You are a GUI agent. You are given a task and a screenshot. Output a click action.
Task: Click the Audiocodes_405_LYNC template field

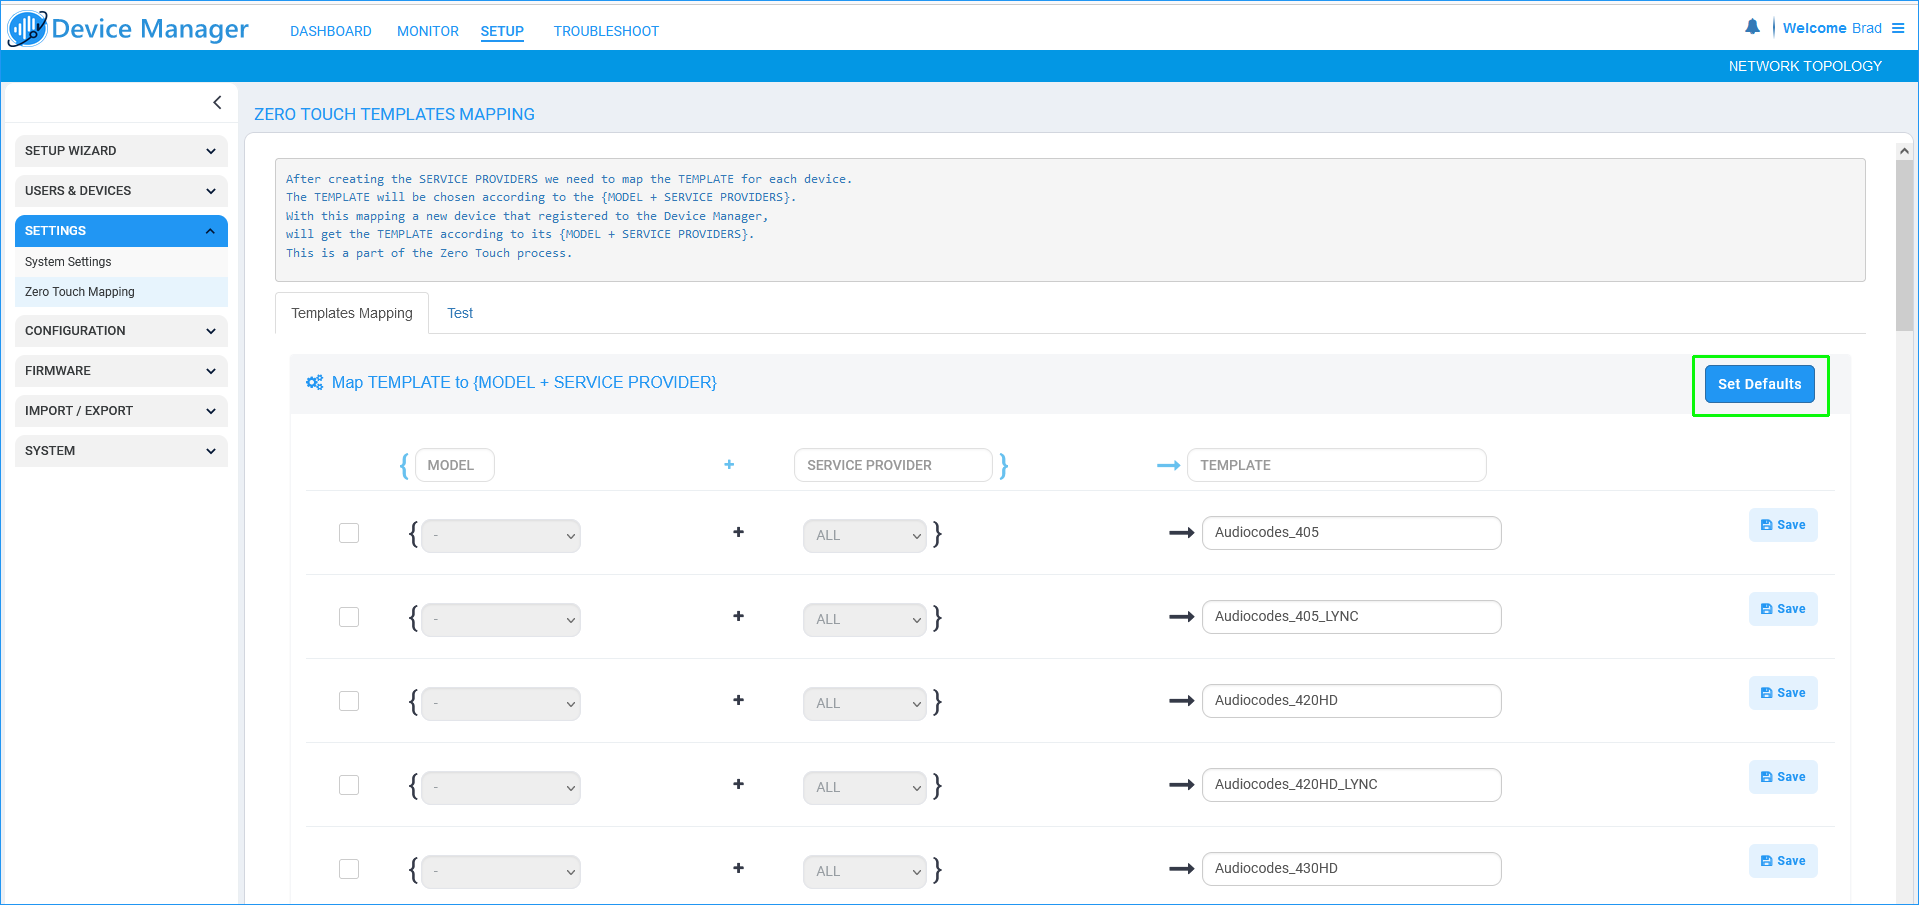[1351, 617]
